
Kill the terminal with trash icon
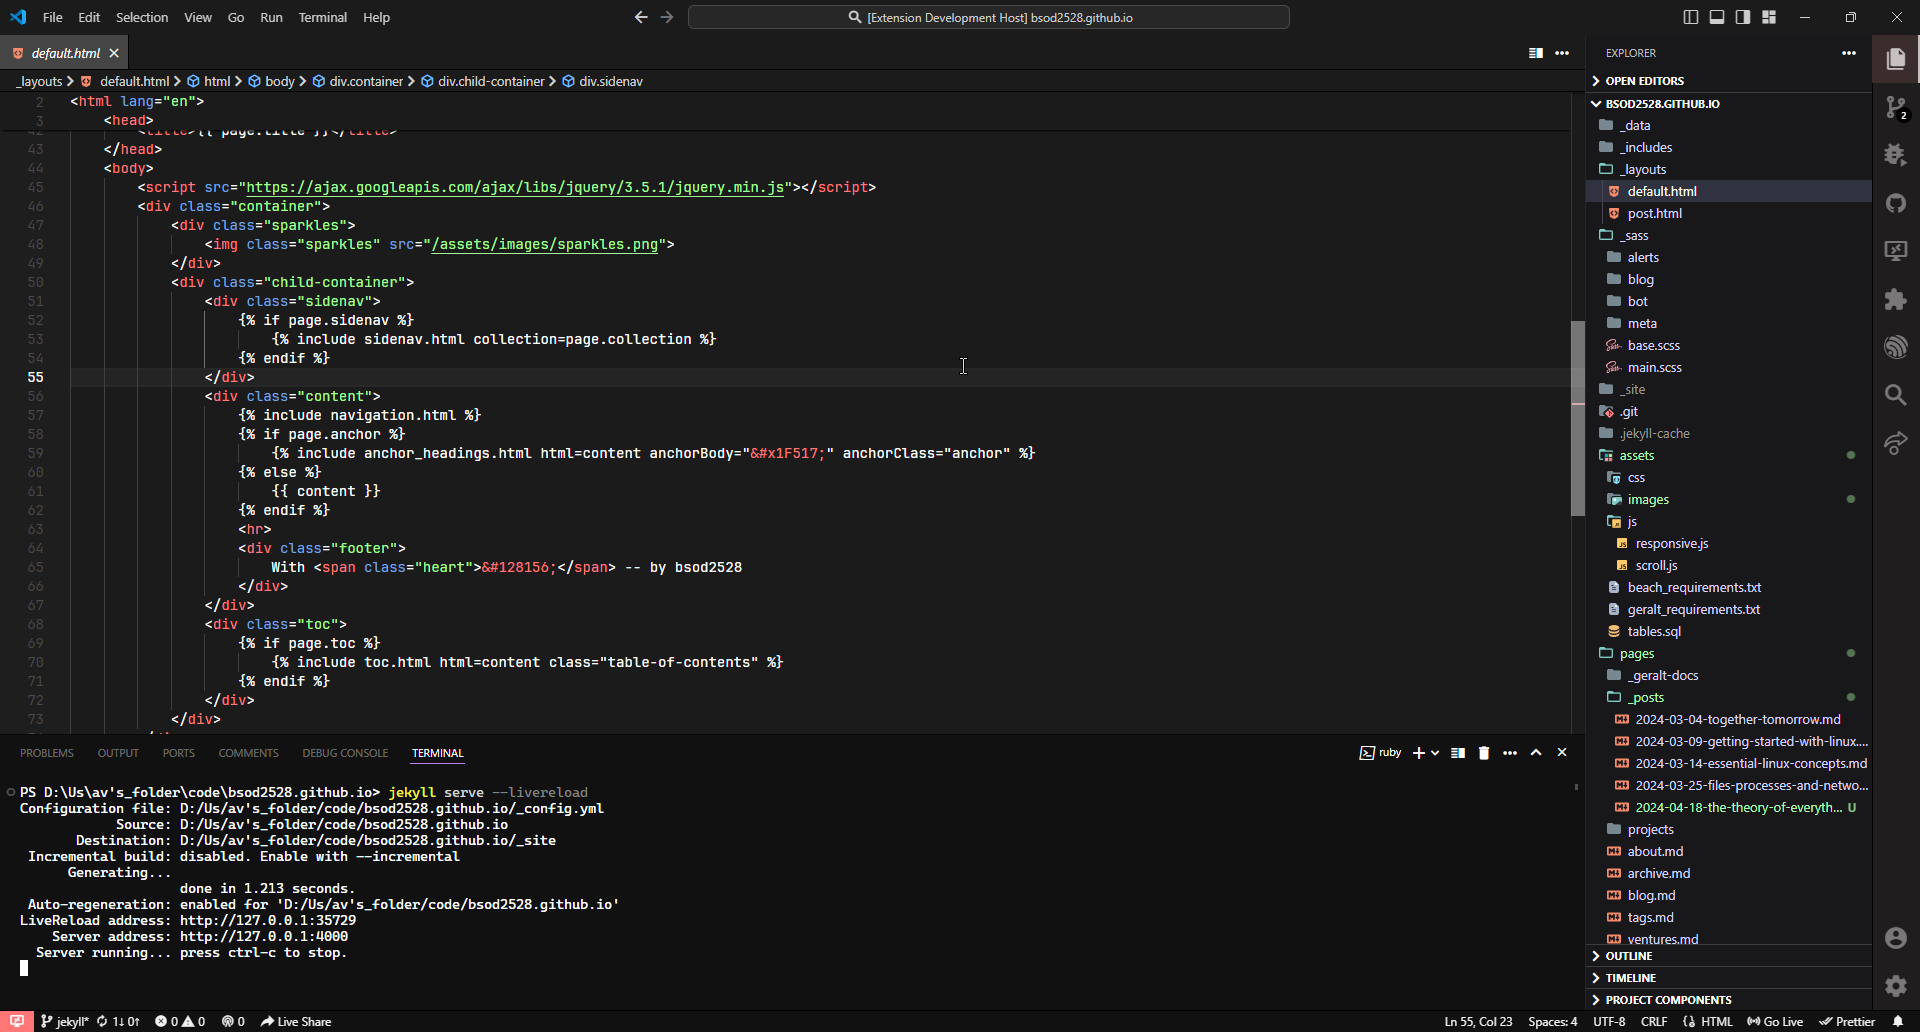click(x=1484, y=753)
